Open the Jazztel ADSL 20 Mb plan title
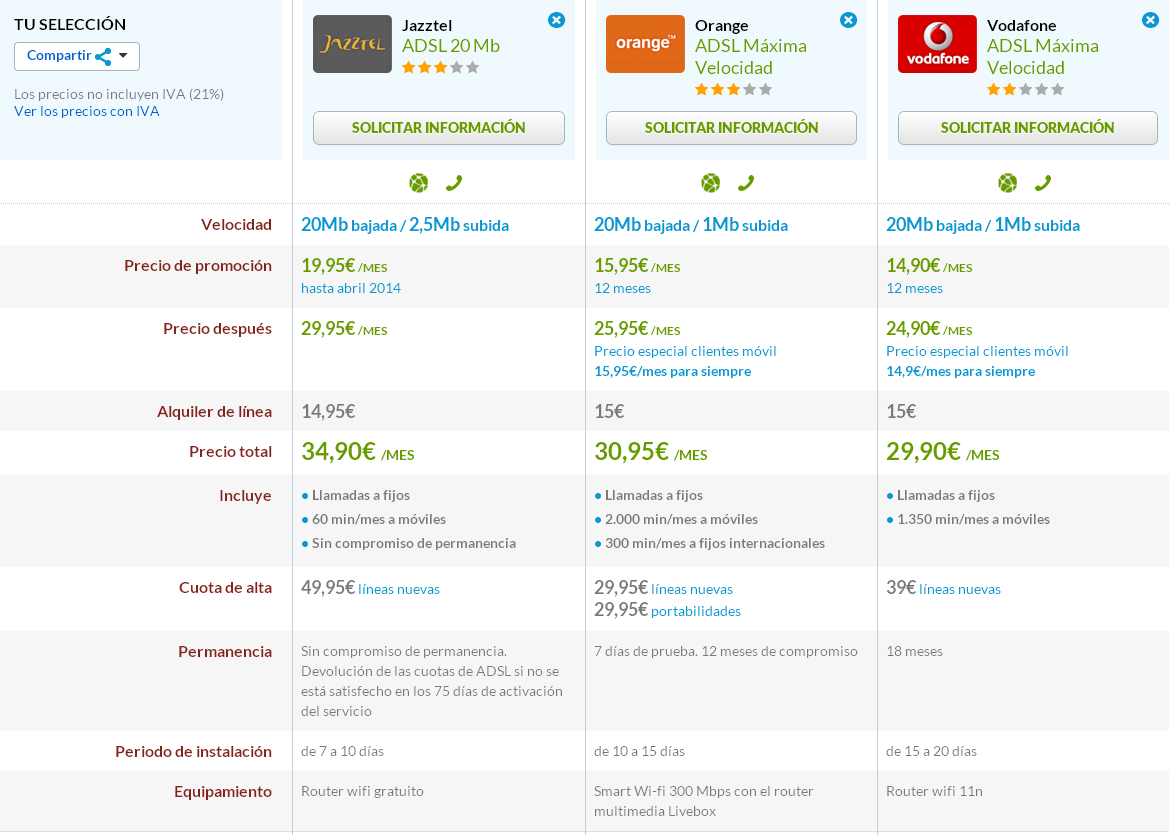Screen dimensions: 1171x835 click(x=450, y=46)
